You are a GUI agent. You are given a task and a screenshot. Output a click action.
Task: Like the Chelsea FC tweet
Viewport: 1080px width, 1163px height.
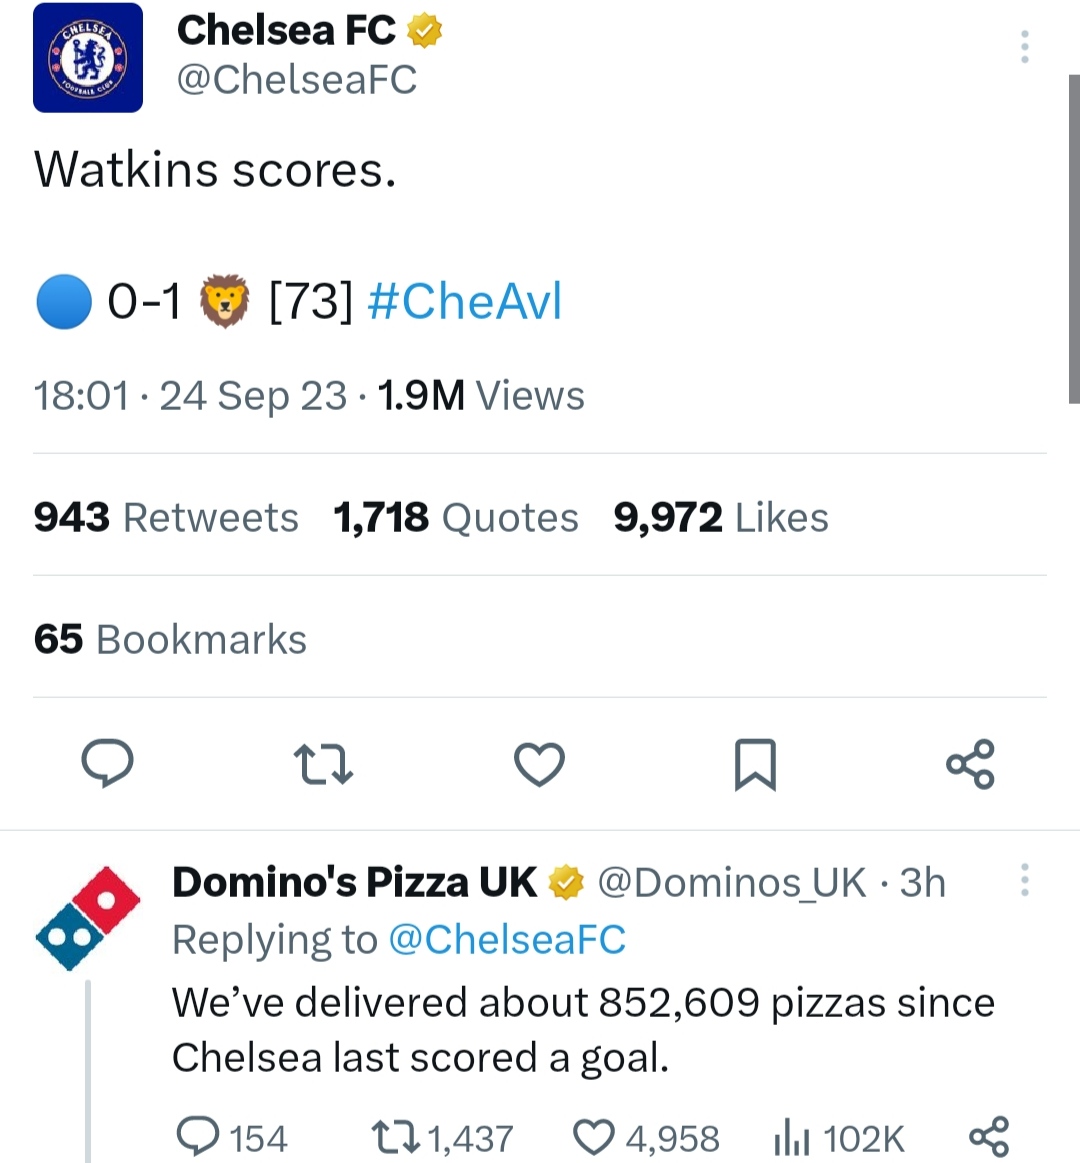539,765
